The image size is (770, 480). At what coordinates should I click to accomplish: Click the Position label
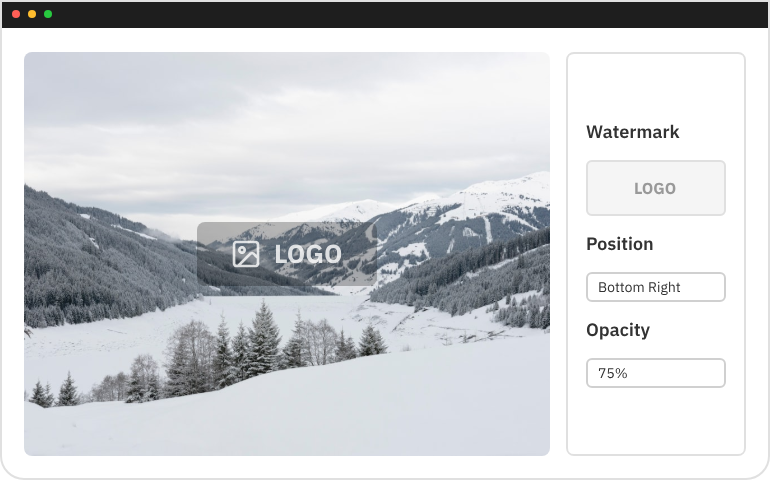click(619, 244)
